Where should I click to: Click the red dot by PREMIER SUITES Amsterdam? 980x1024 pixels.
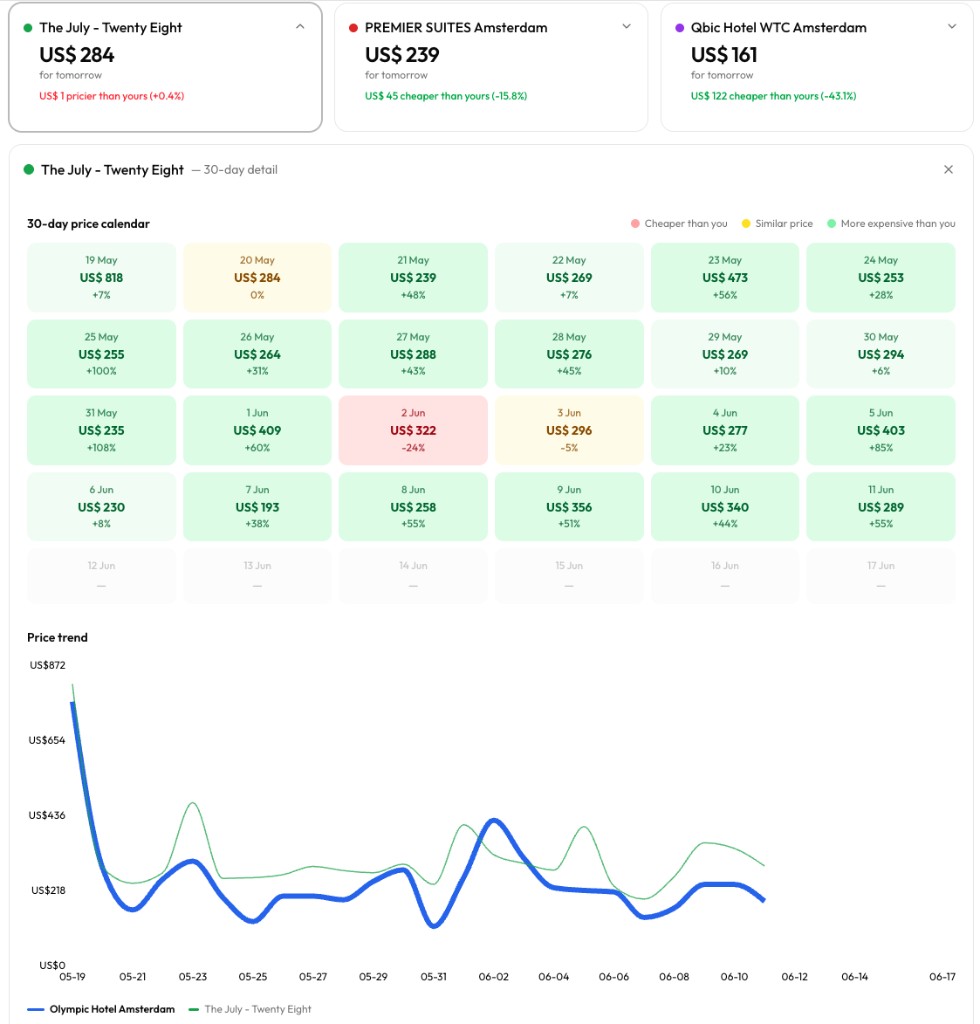[x=353, y=28]
